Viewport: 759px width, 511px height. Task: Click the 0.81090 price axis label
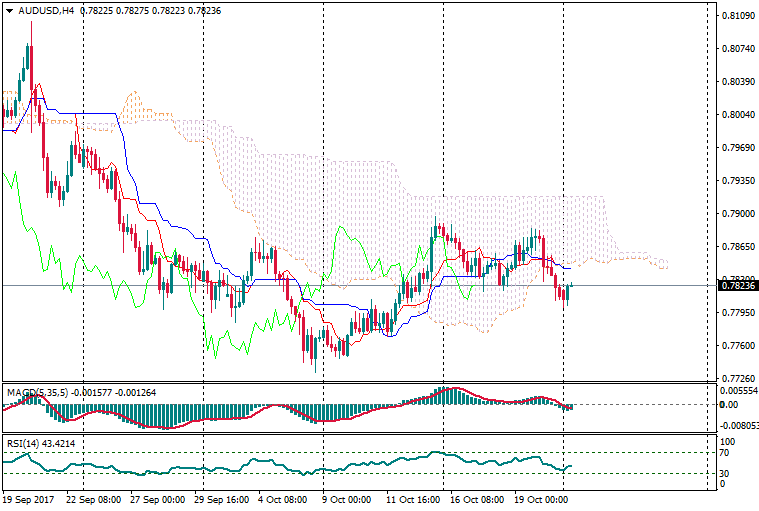pos(737,16)
